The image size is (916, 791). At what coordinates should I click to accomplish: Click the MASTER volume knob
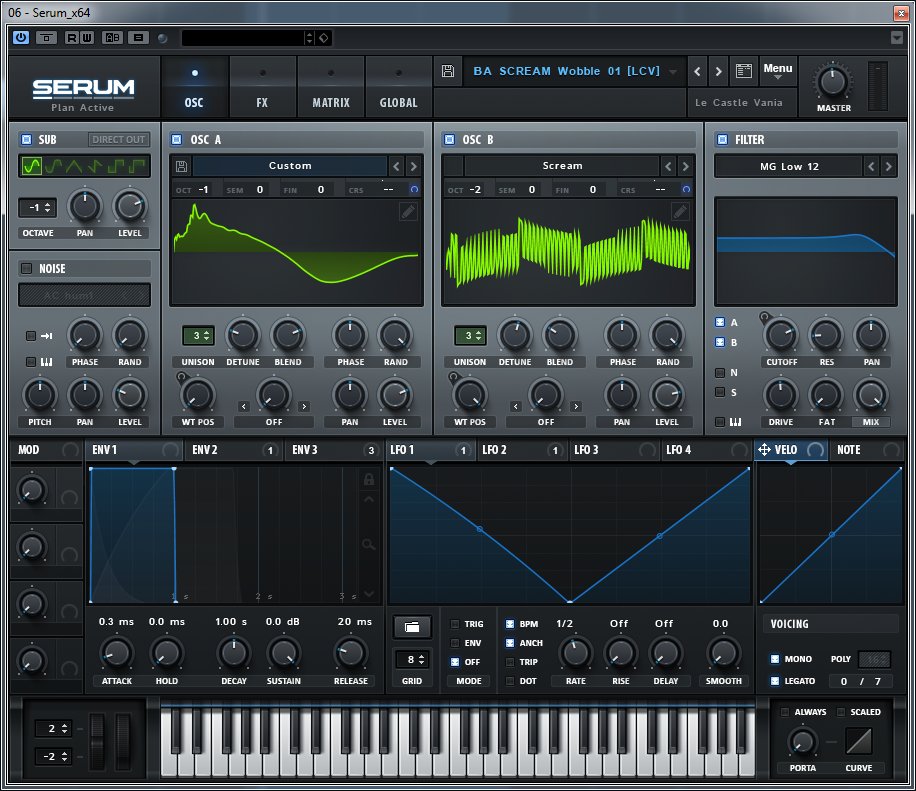pos(833,82)
